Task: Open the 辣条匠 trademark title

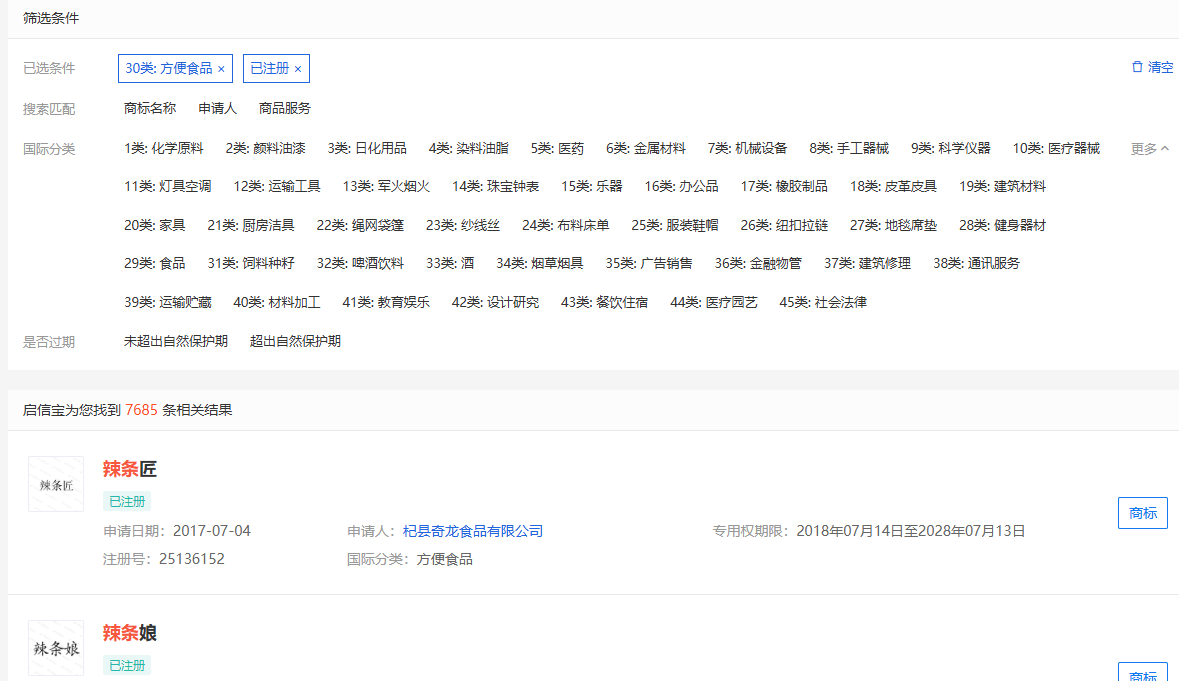Action: [x=130, y=469]
